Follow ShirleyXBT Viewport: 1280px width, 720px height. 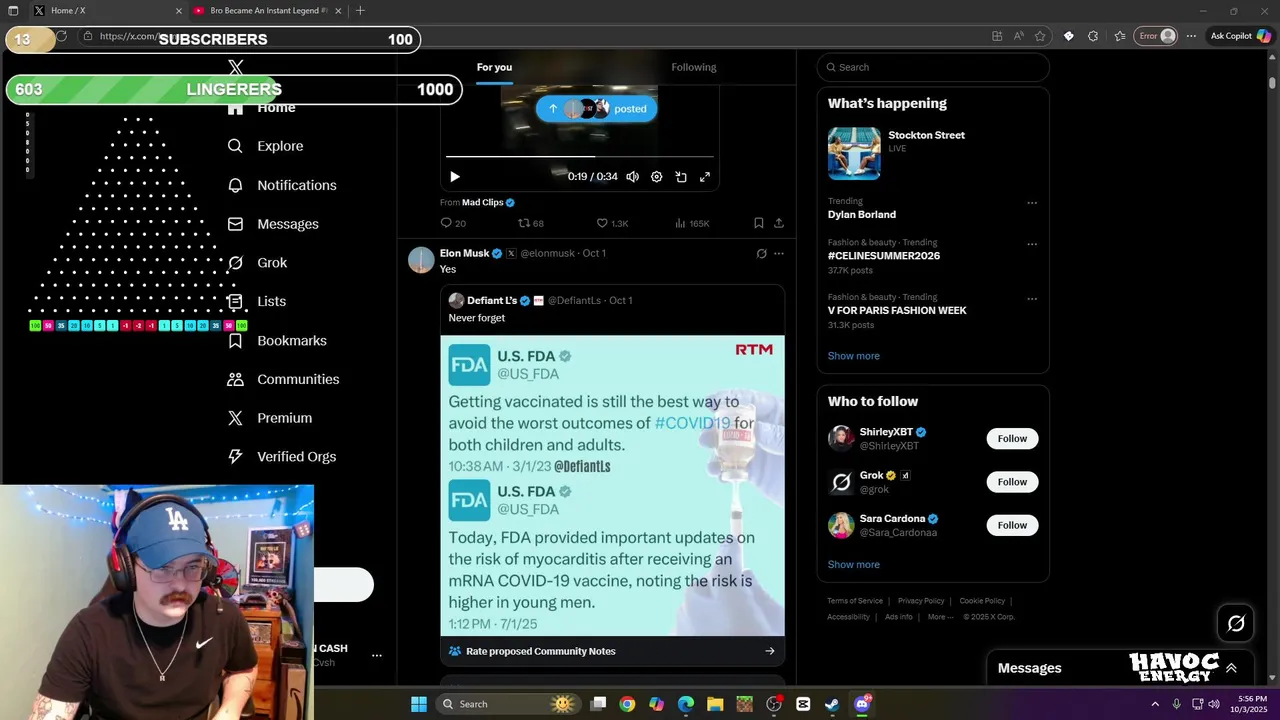(1012, 439)
